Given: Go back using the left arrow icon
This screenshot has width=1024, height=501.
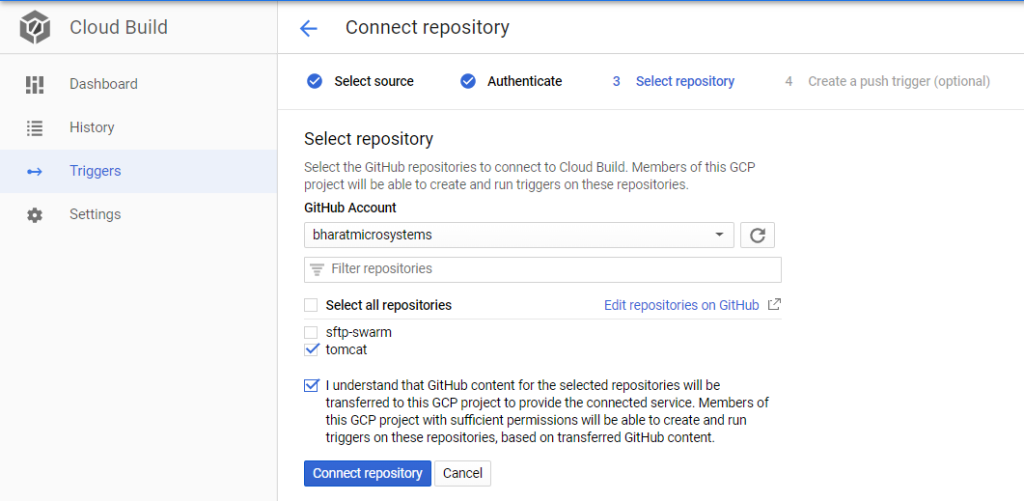Looking at the screenshot, I should (x=308, y=28).
